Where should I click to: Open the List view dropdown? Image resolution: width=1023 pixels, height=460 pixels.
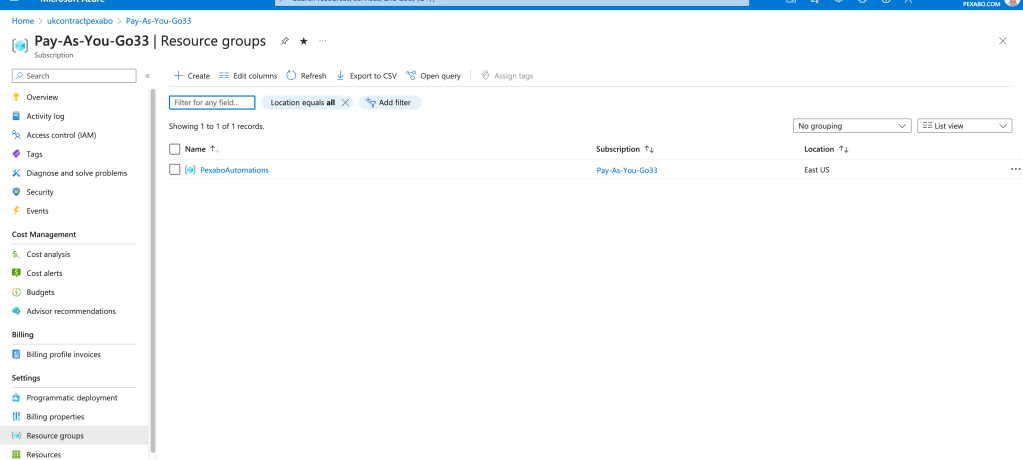[965, 126]
